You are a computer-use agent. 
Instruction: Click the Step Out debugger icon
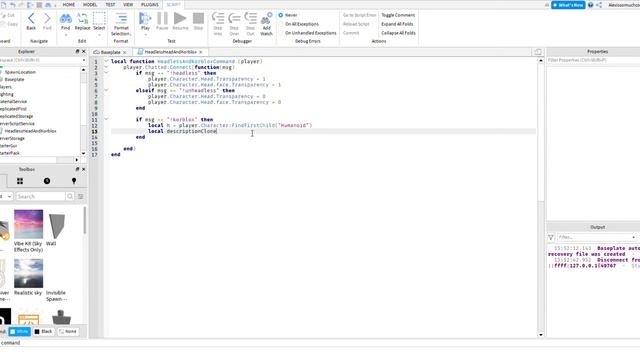click(250, 24)
